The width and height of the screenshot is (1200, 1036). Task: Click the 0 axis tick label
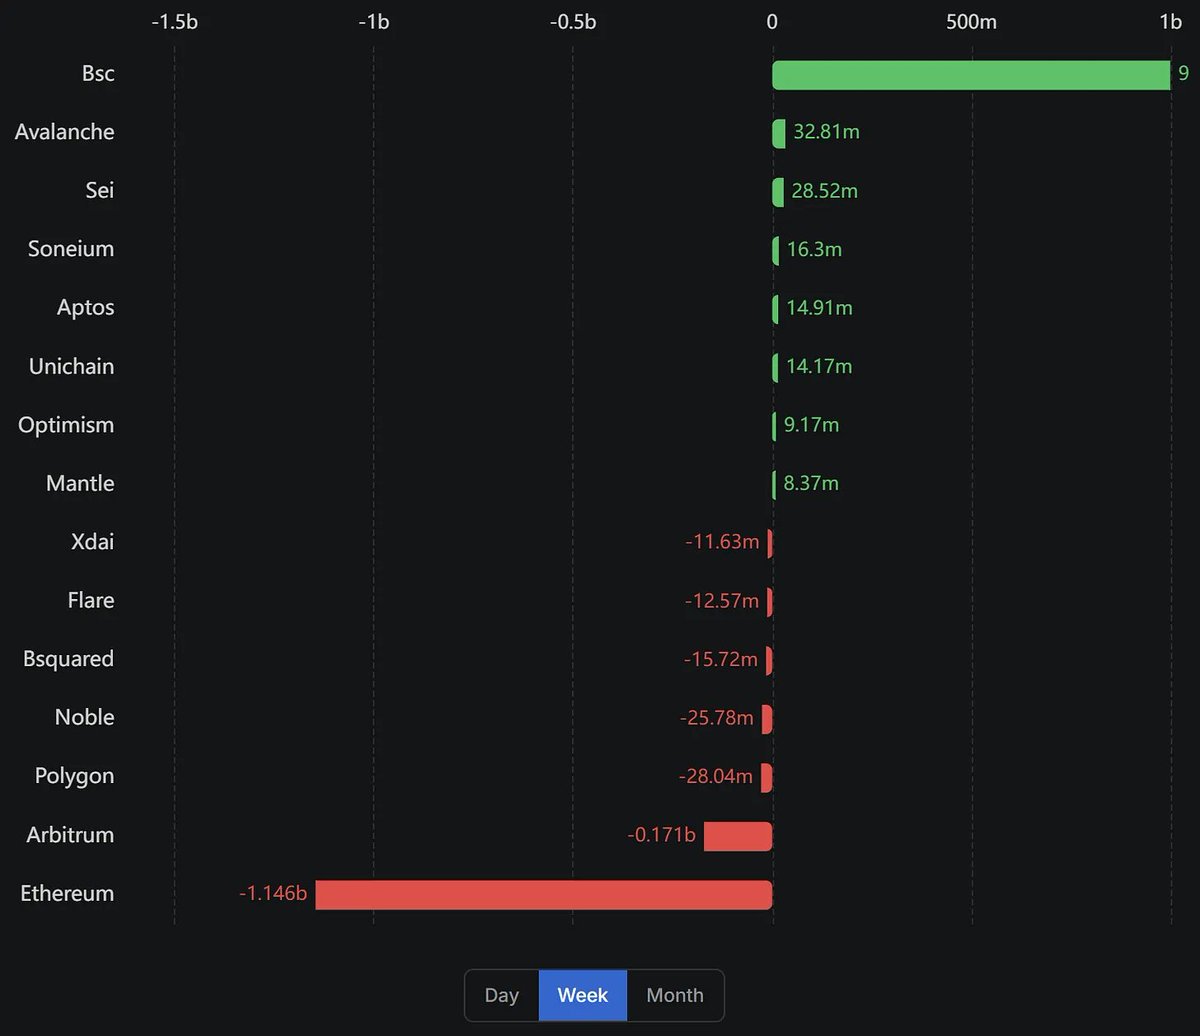coord(772,21)
